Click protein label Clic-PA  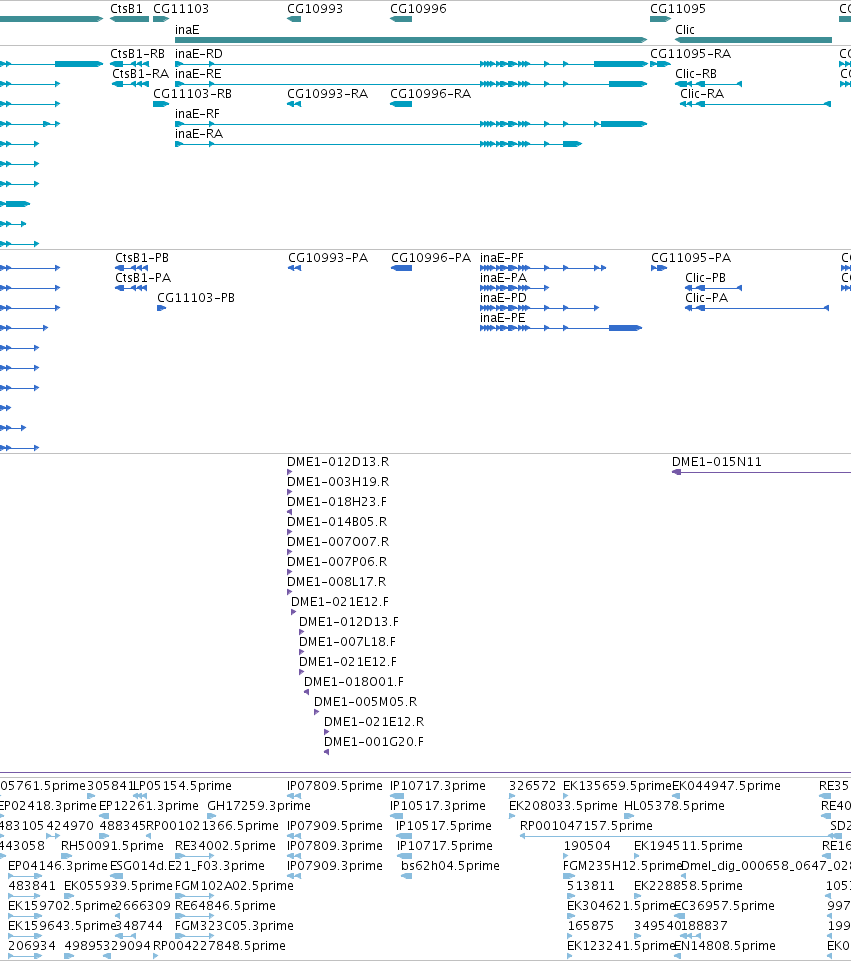(706, 298)
